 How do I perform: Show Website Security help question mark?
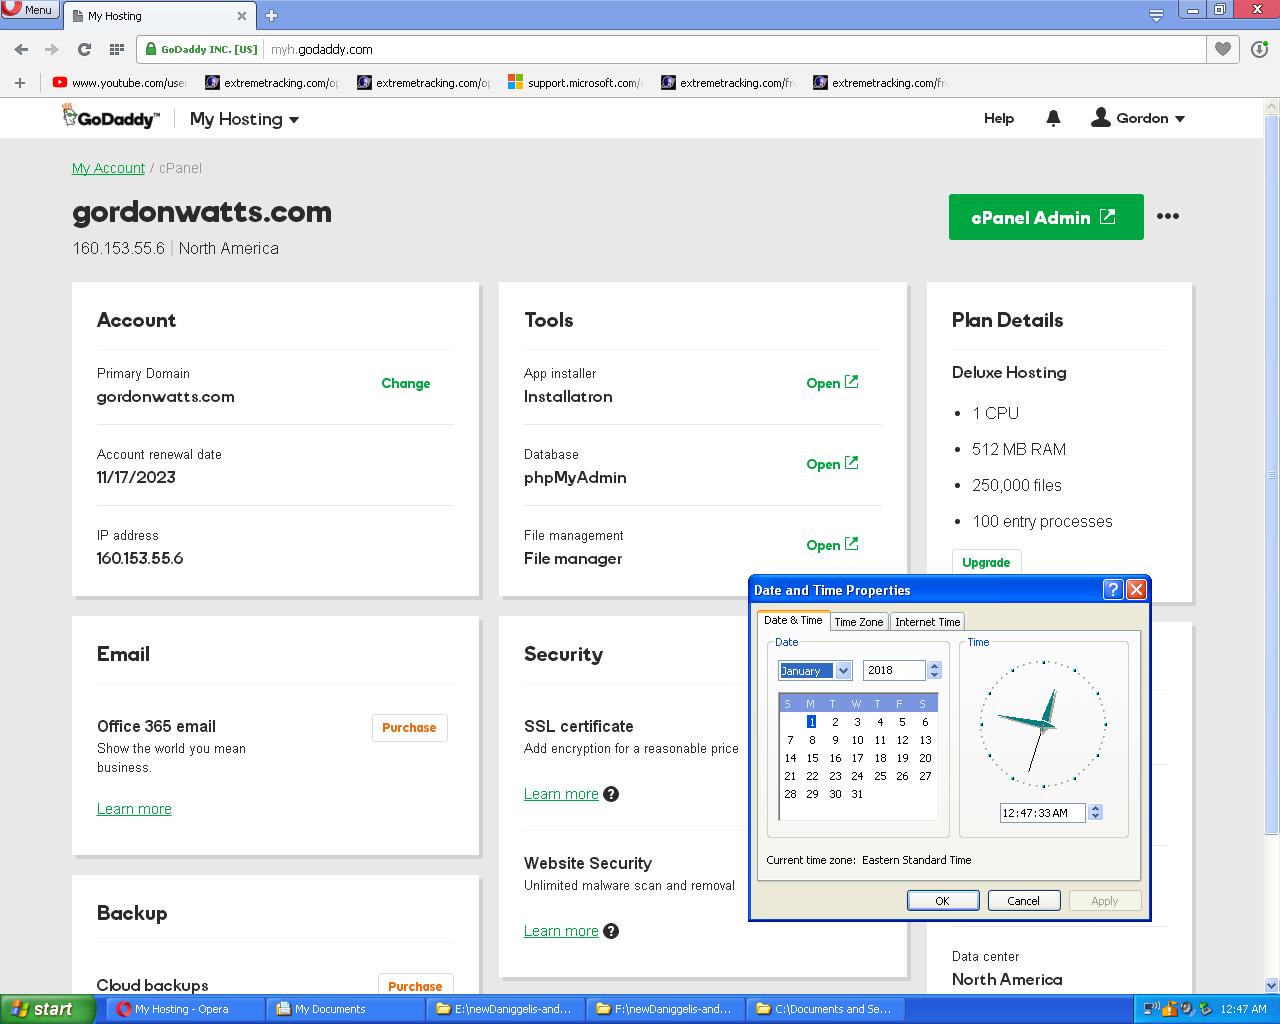click(611, 931)
